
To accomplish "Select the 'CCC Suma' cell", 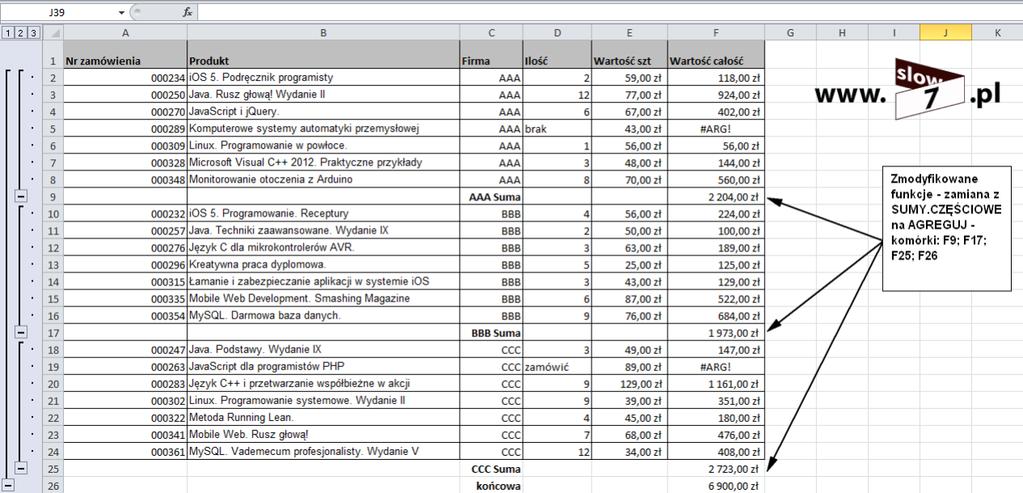I will point(491,468).
